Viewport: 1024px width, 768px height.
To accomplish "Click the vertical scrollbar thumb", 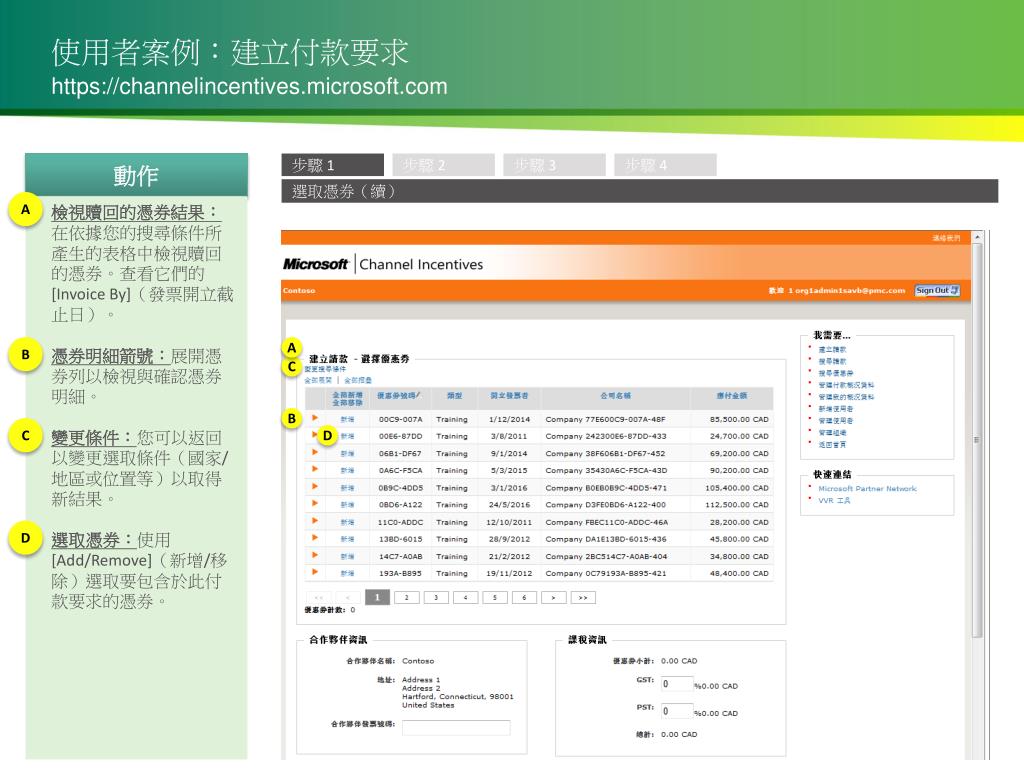I will coord(977,440).
